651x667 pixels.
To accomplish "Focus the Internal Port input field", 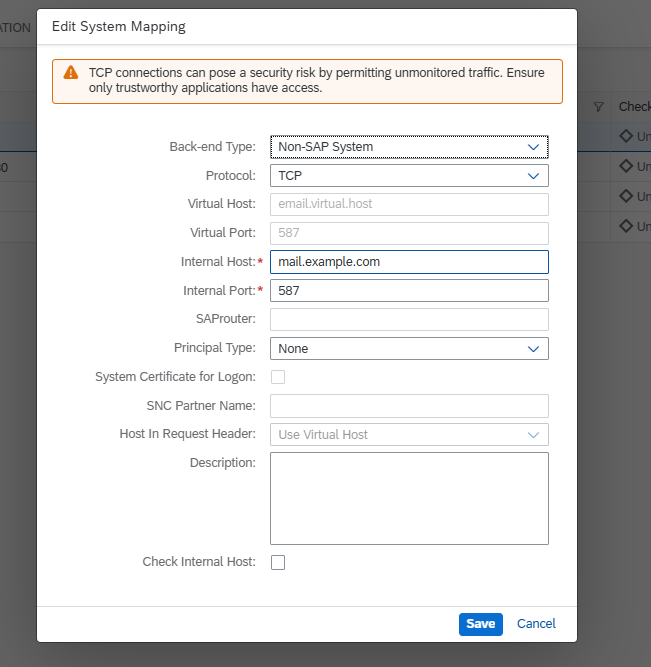I will coord(409,291).
